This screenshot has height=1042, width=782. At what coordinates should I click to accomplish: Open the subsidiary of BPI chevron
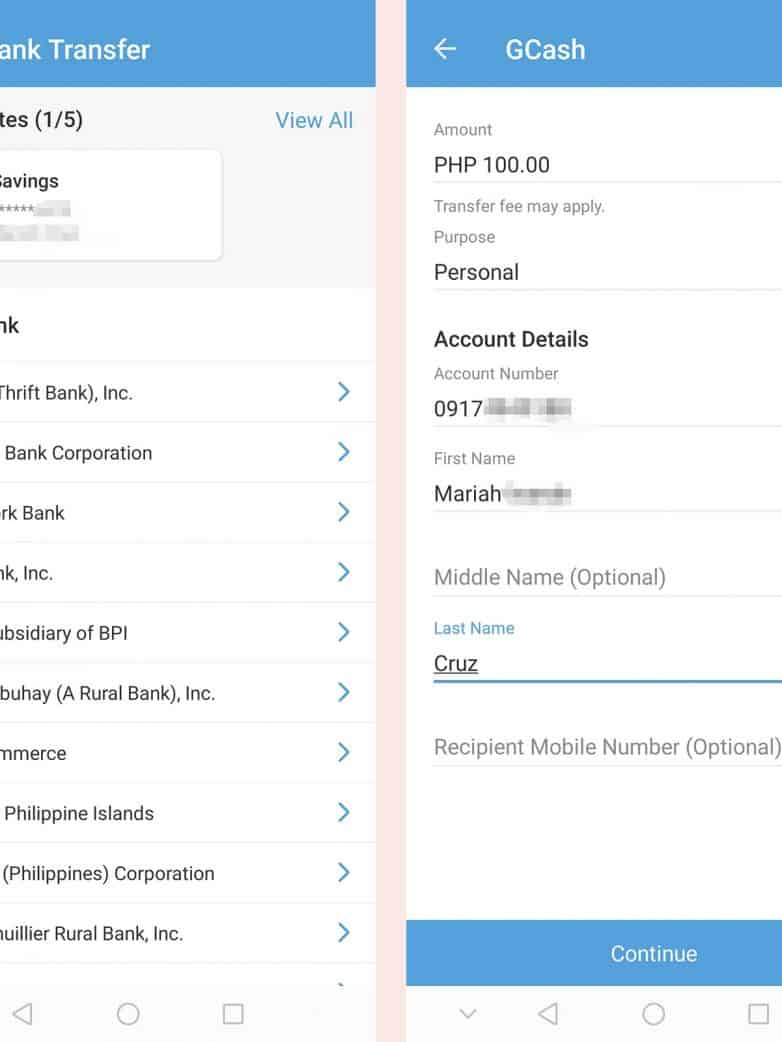343,632
